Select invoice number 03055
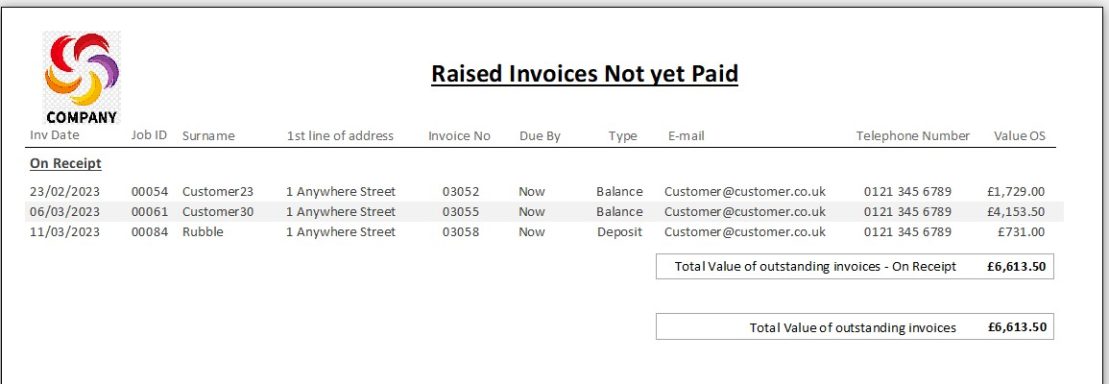The image size is (1109, 384). (x=461, y=211)
